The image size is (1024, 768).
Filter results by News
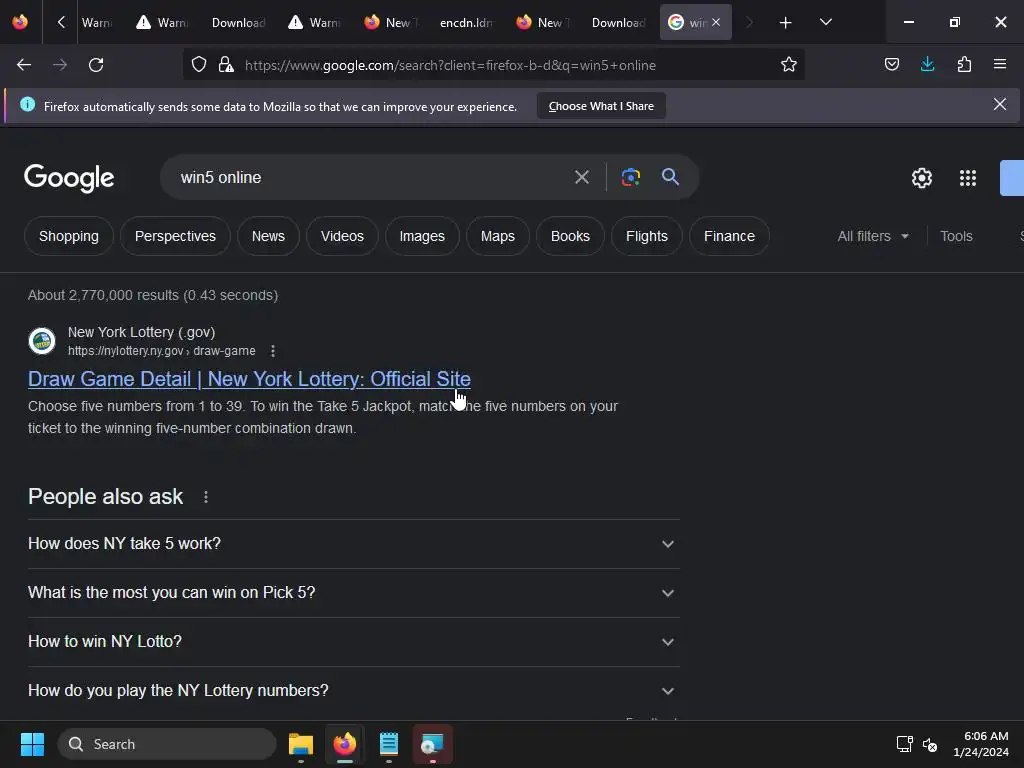(268, 236)
